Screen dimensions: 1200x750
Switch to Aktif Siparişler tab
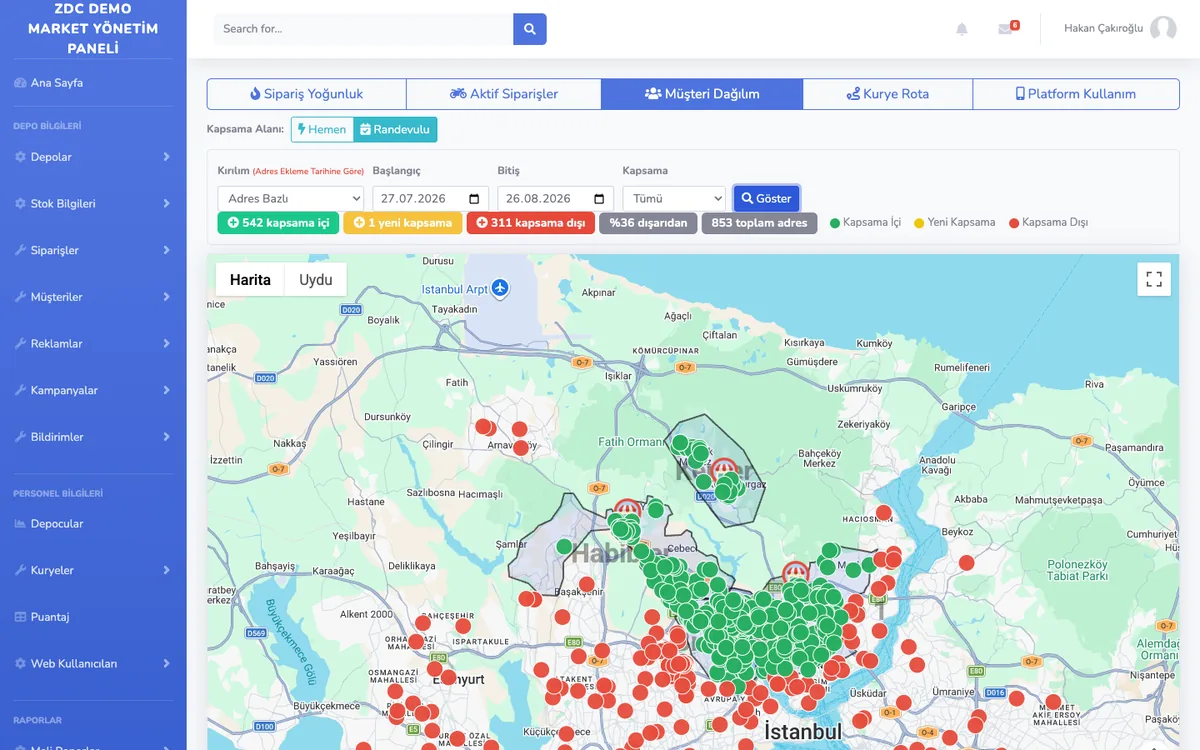click(x=504, y=94)
